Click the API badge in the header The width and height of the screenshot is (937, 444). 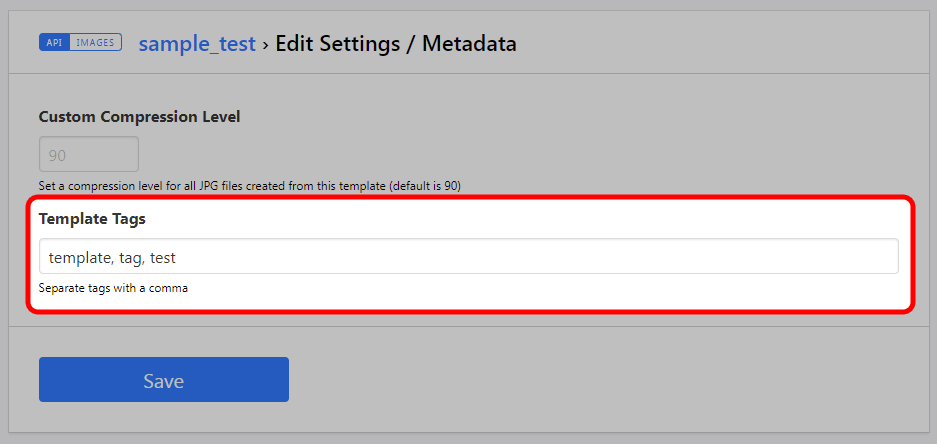pyautogui.click(x=55, y=43)
